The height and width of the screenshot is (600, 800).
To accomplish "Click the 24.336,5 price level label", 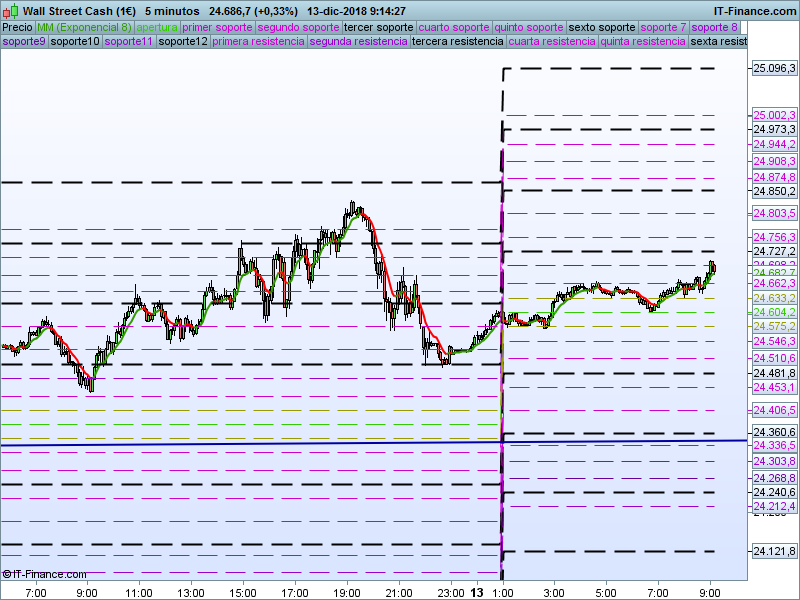I will click(x=774, y=445).
